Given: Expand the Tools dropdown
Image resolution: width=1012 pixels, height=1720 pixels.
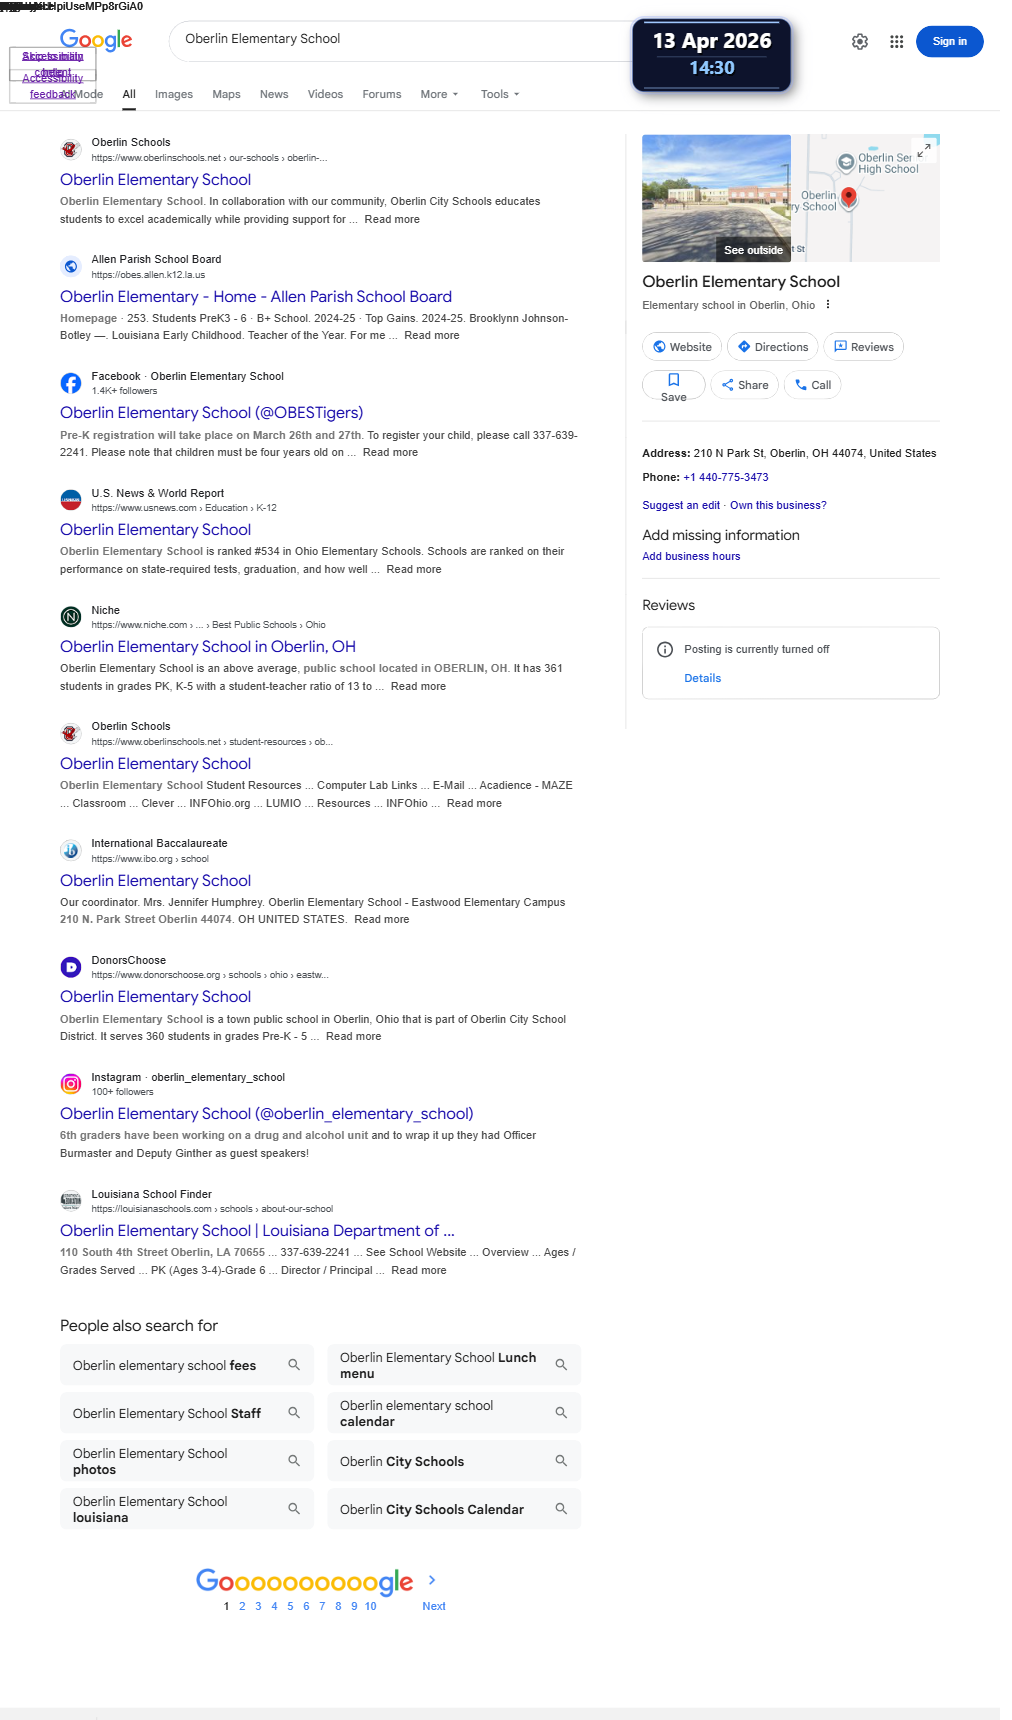Looking at the screenshot, I should tap(500, 94).
